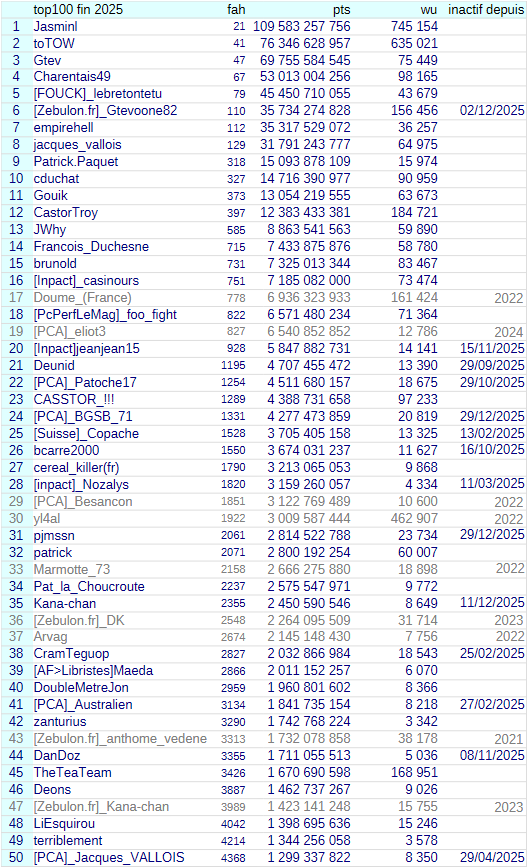Image resolution: width=528 pixels, height=868 pixels.
Task: Select the 'wu' column header
Action: 428,9
